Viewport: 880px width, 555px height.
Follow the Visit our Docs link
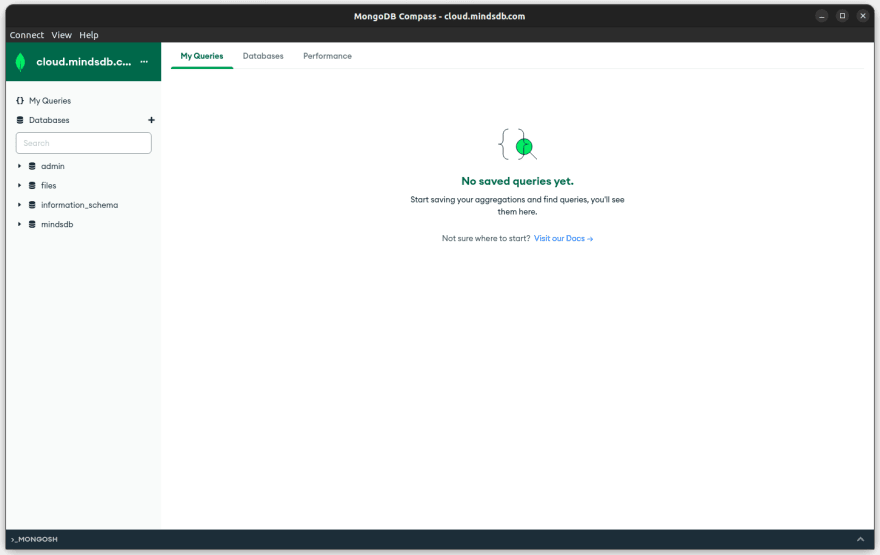(563, 238)
